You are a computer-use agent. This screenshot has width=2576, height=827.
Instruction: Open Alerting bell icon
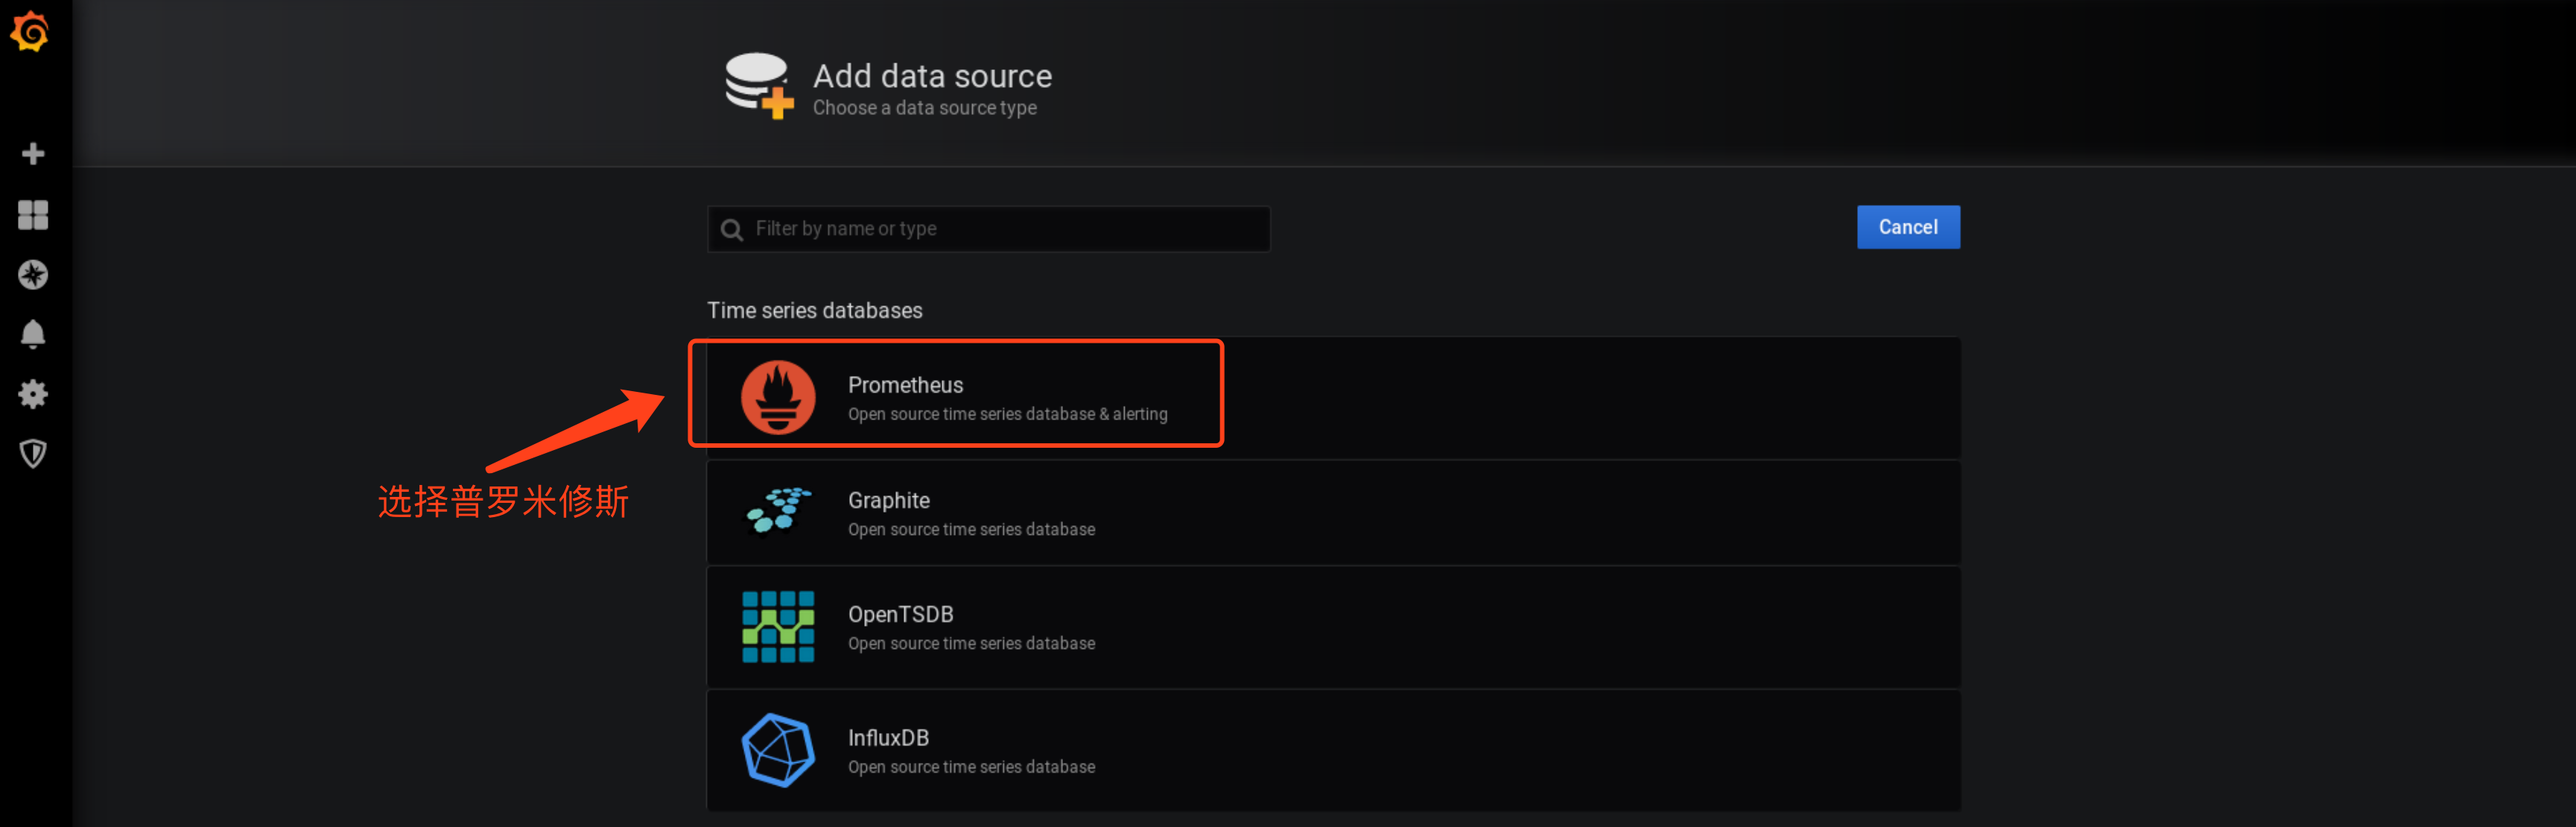[33, 334]
